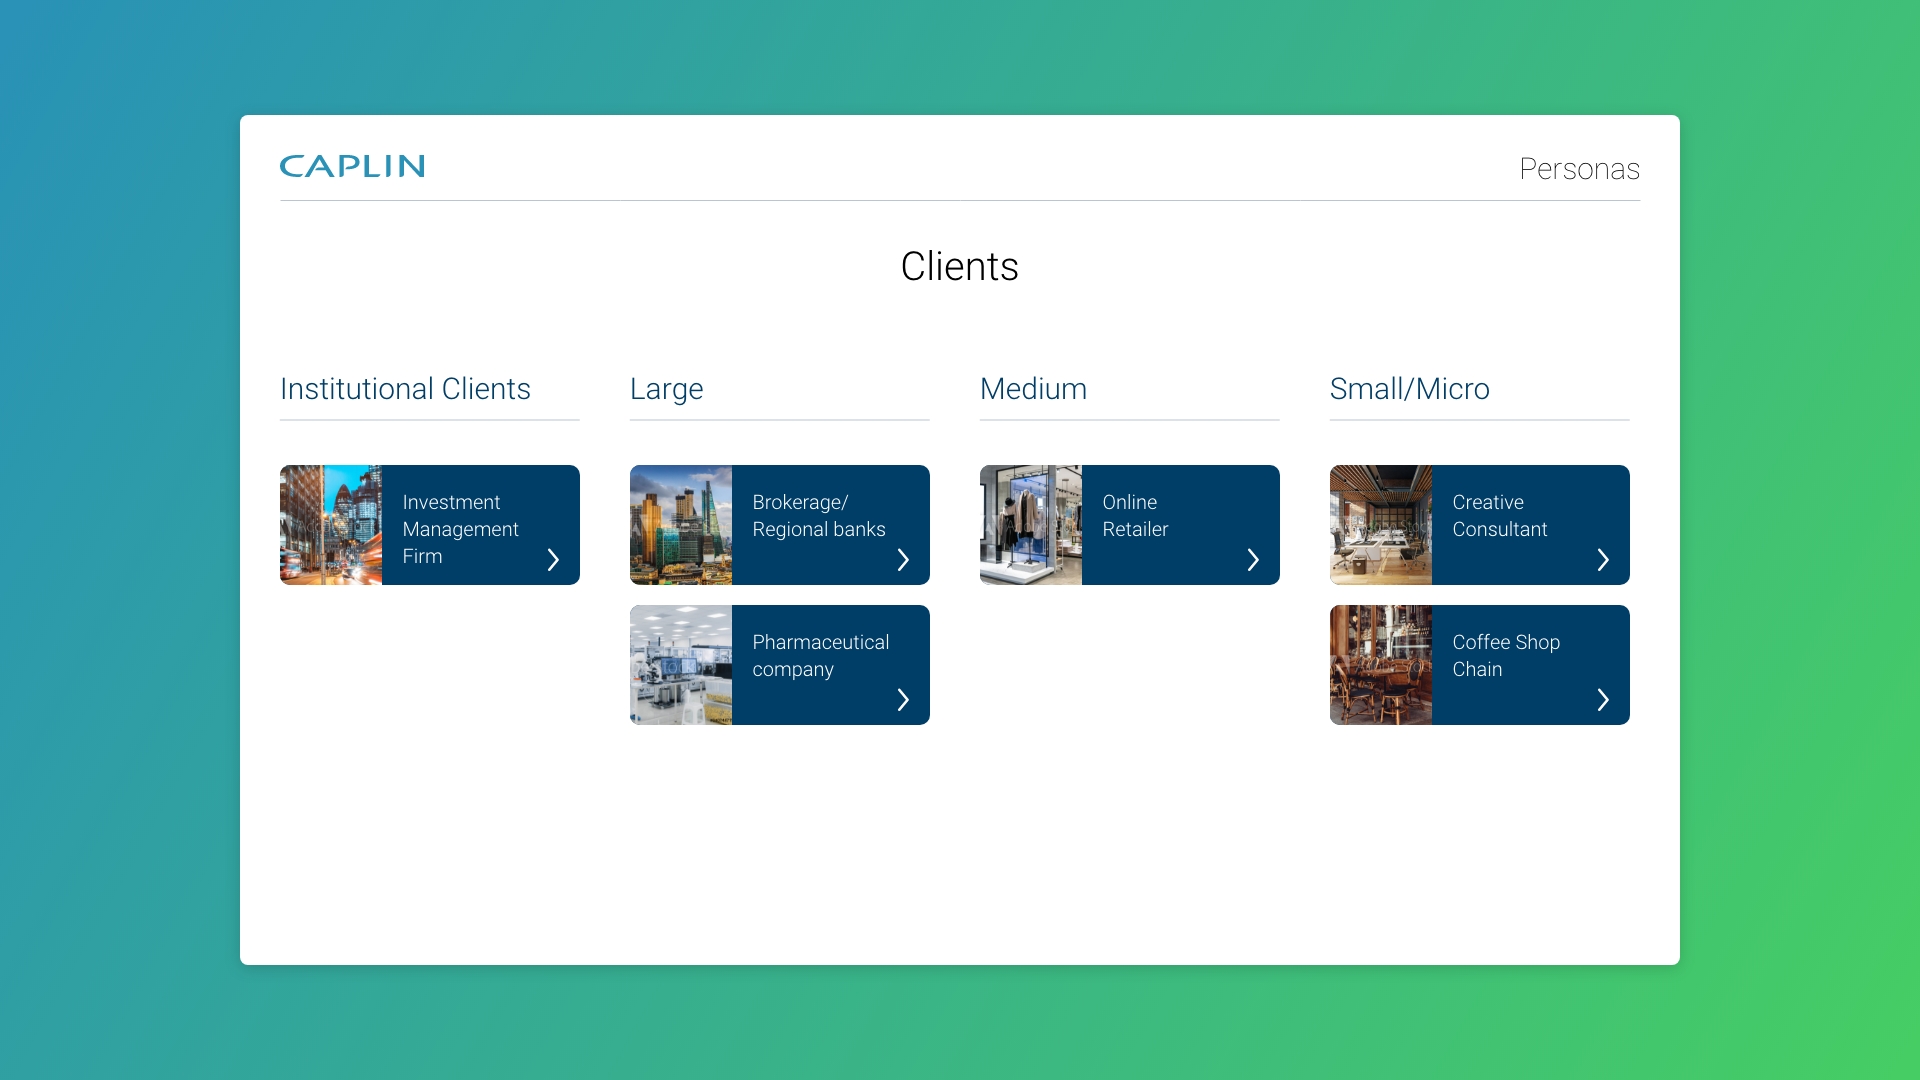
Task: Select the Pharmaceutical laboratory thumbnail image
Action: [x=681, y=665]
